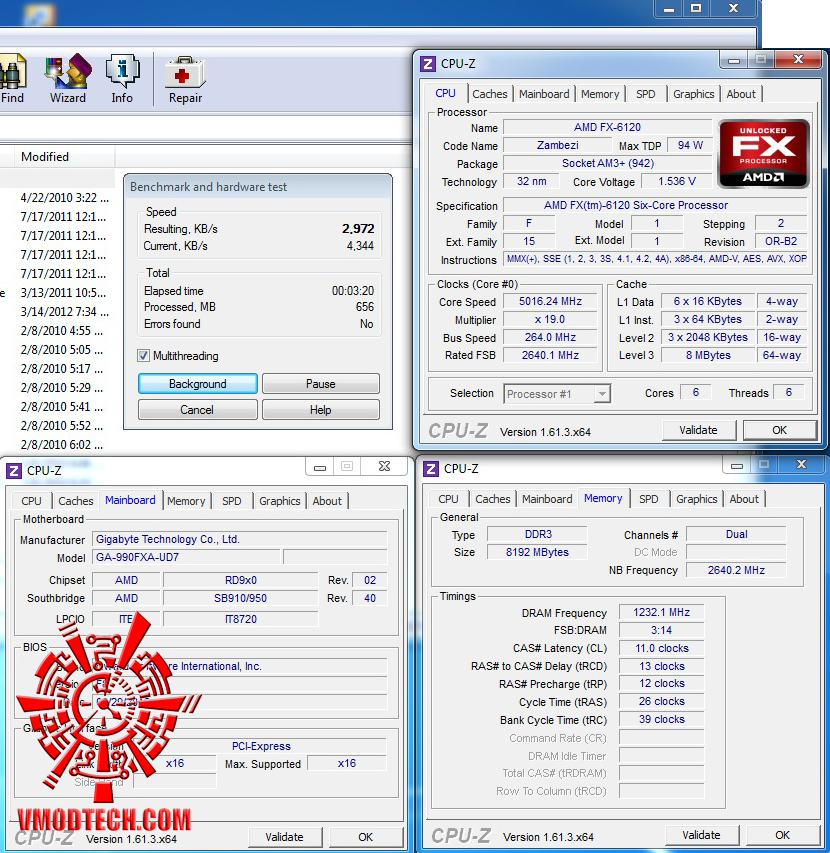Click the SB910/950 southbridge value
This screenshot has width=830, height=853.
tap(240, 598)
